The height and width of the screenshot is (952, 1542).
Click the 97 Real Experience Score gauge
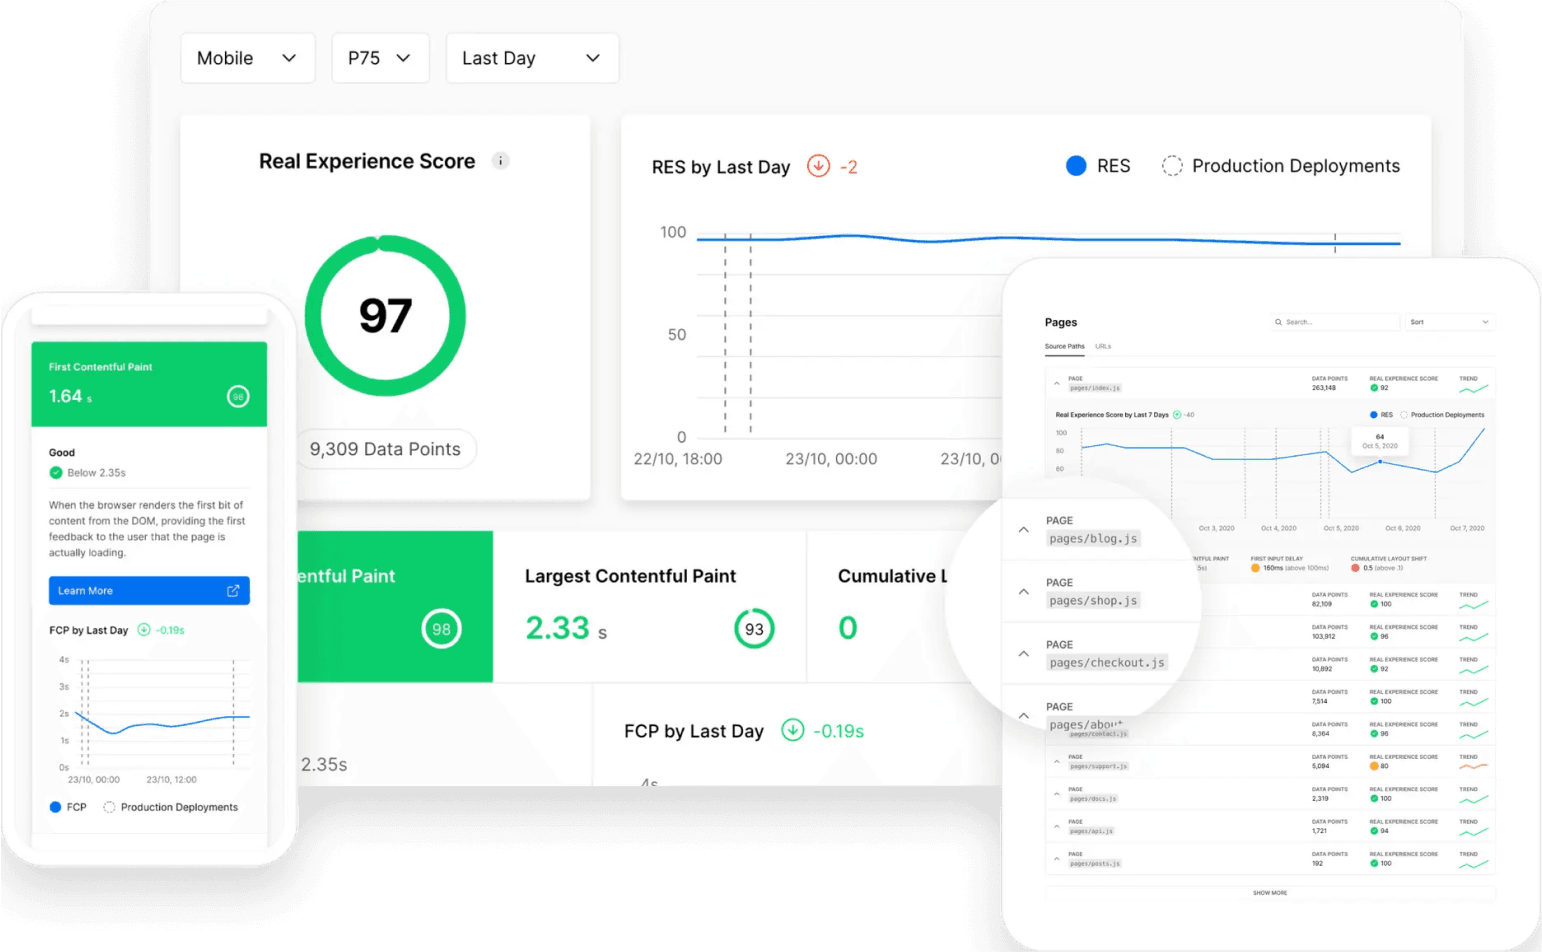pyautogui.click(x=385, y=316)
